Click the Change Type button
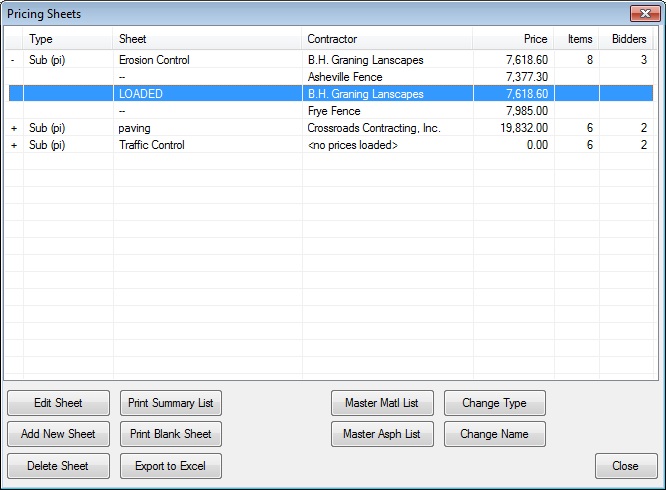 tap(495, 403)
